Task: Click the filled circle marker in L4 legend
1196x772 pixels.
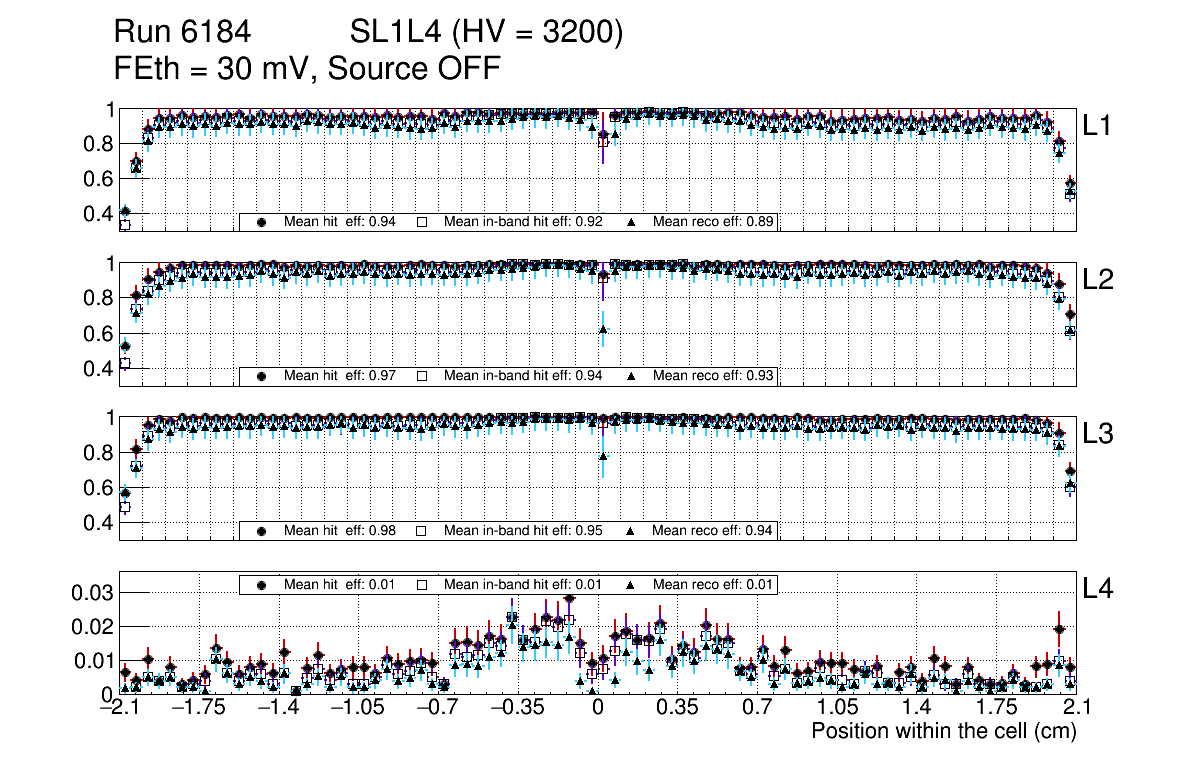Action: point(262,585)
